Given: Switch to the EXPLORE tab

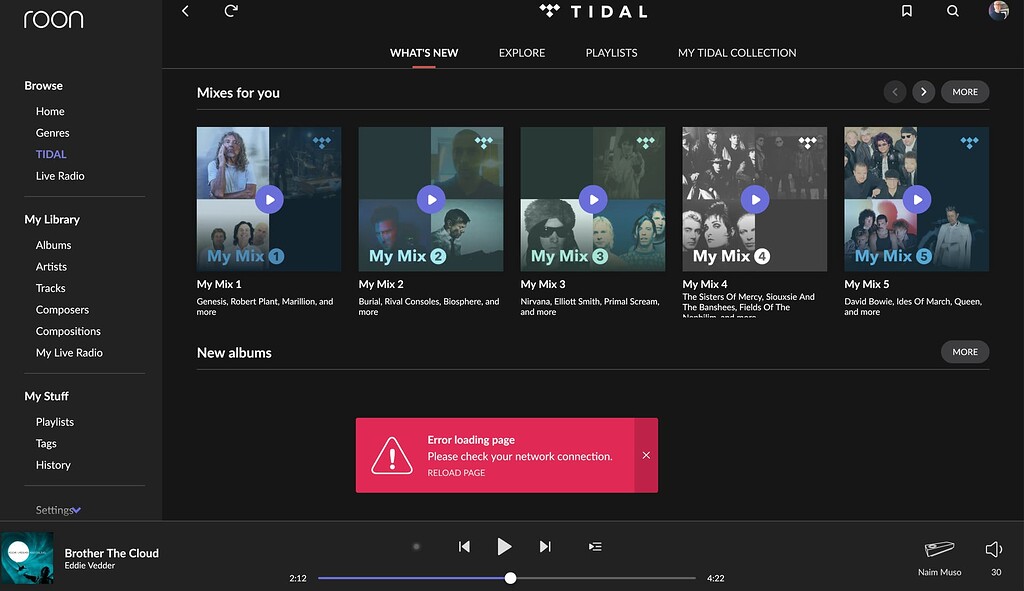Looking at the screenshot, I should (521, 52).
